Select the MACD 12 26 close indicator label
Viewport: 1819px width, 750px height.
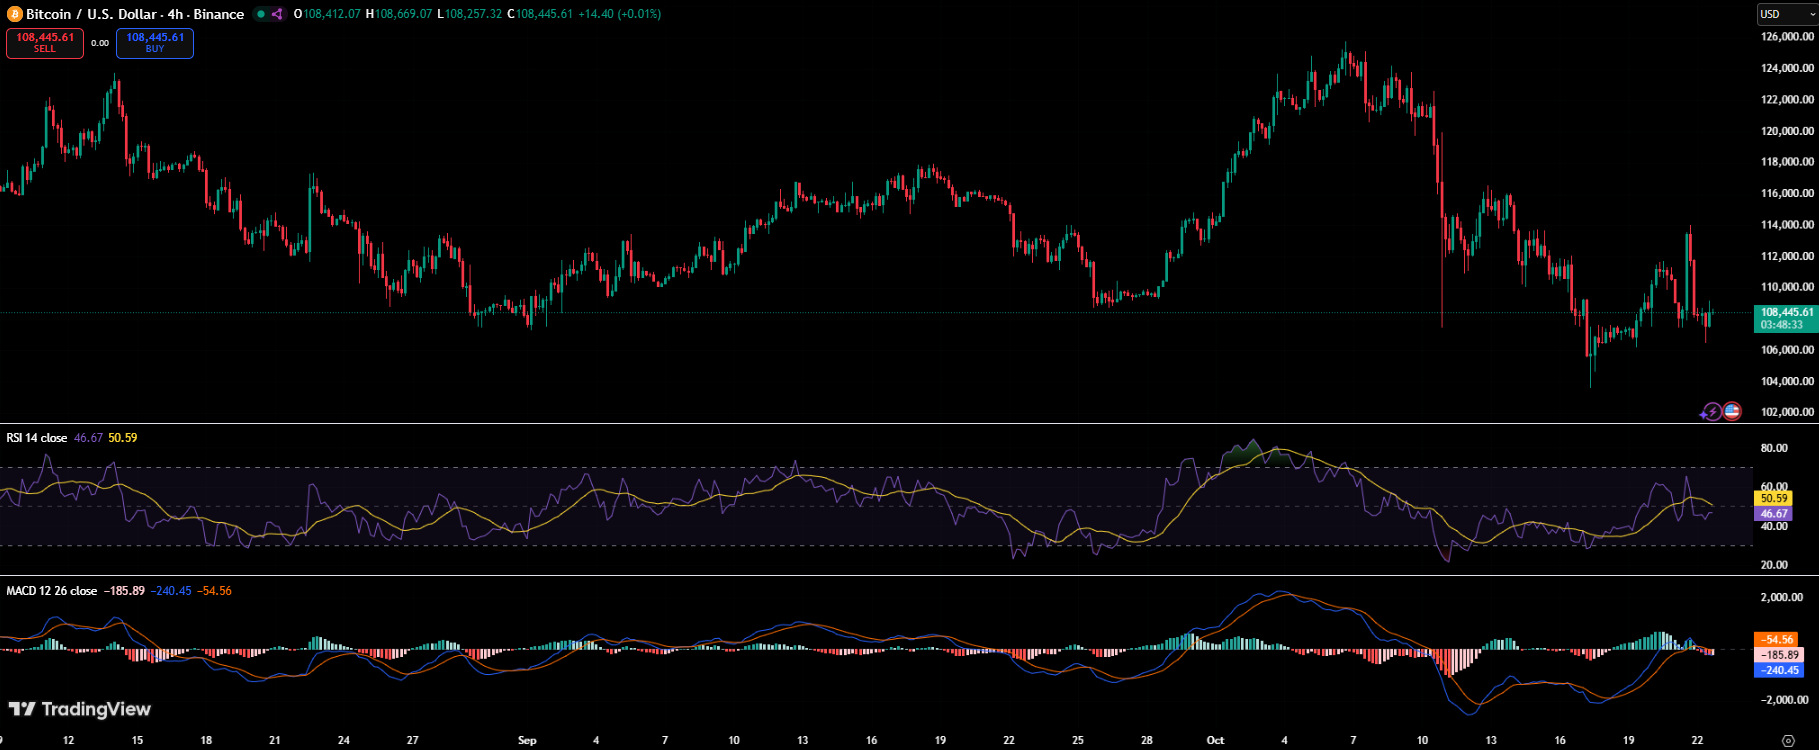51,591
